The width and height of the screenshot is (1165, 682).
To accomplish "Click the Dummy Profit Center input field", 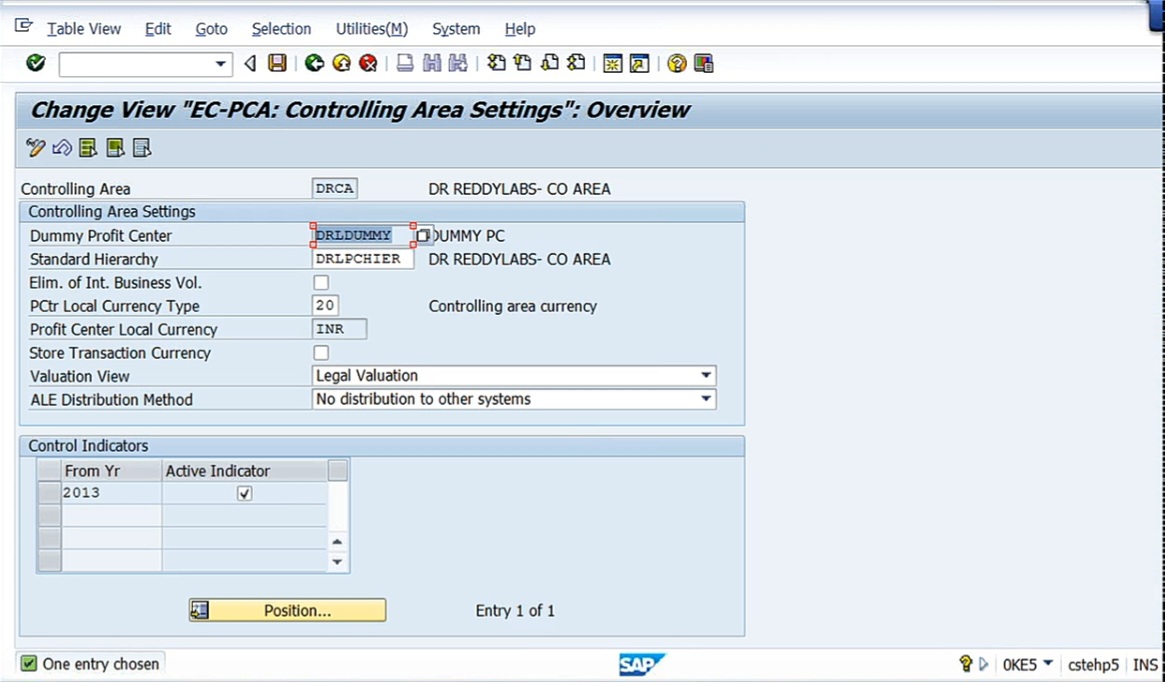I will [x=363, y=236].
